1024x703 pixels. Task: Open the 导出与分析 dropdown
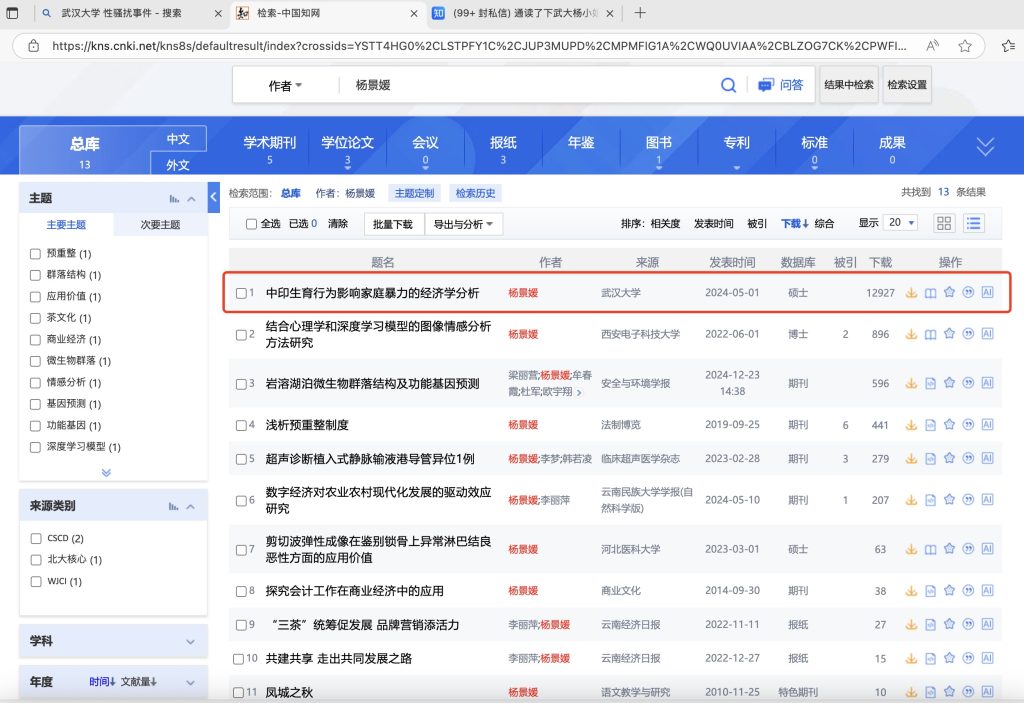pyautogui.click(x=464, y=224)
